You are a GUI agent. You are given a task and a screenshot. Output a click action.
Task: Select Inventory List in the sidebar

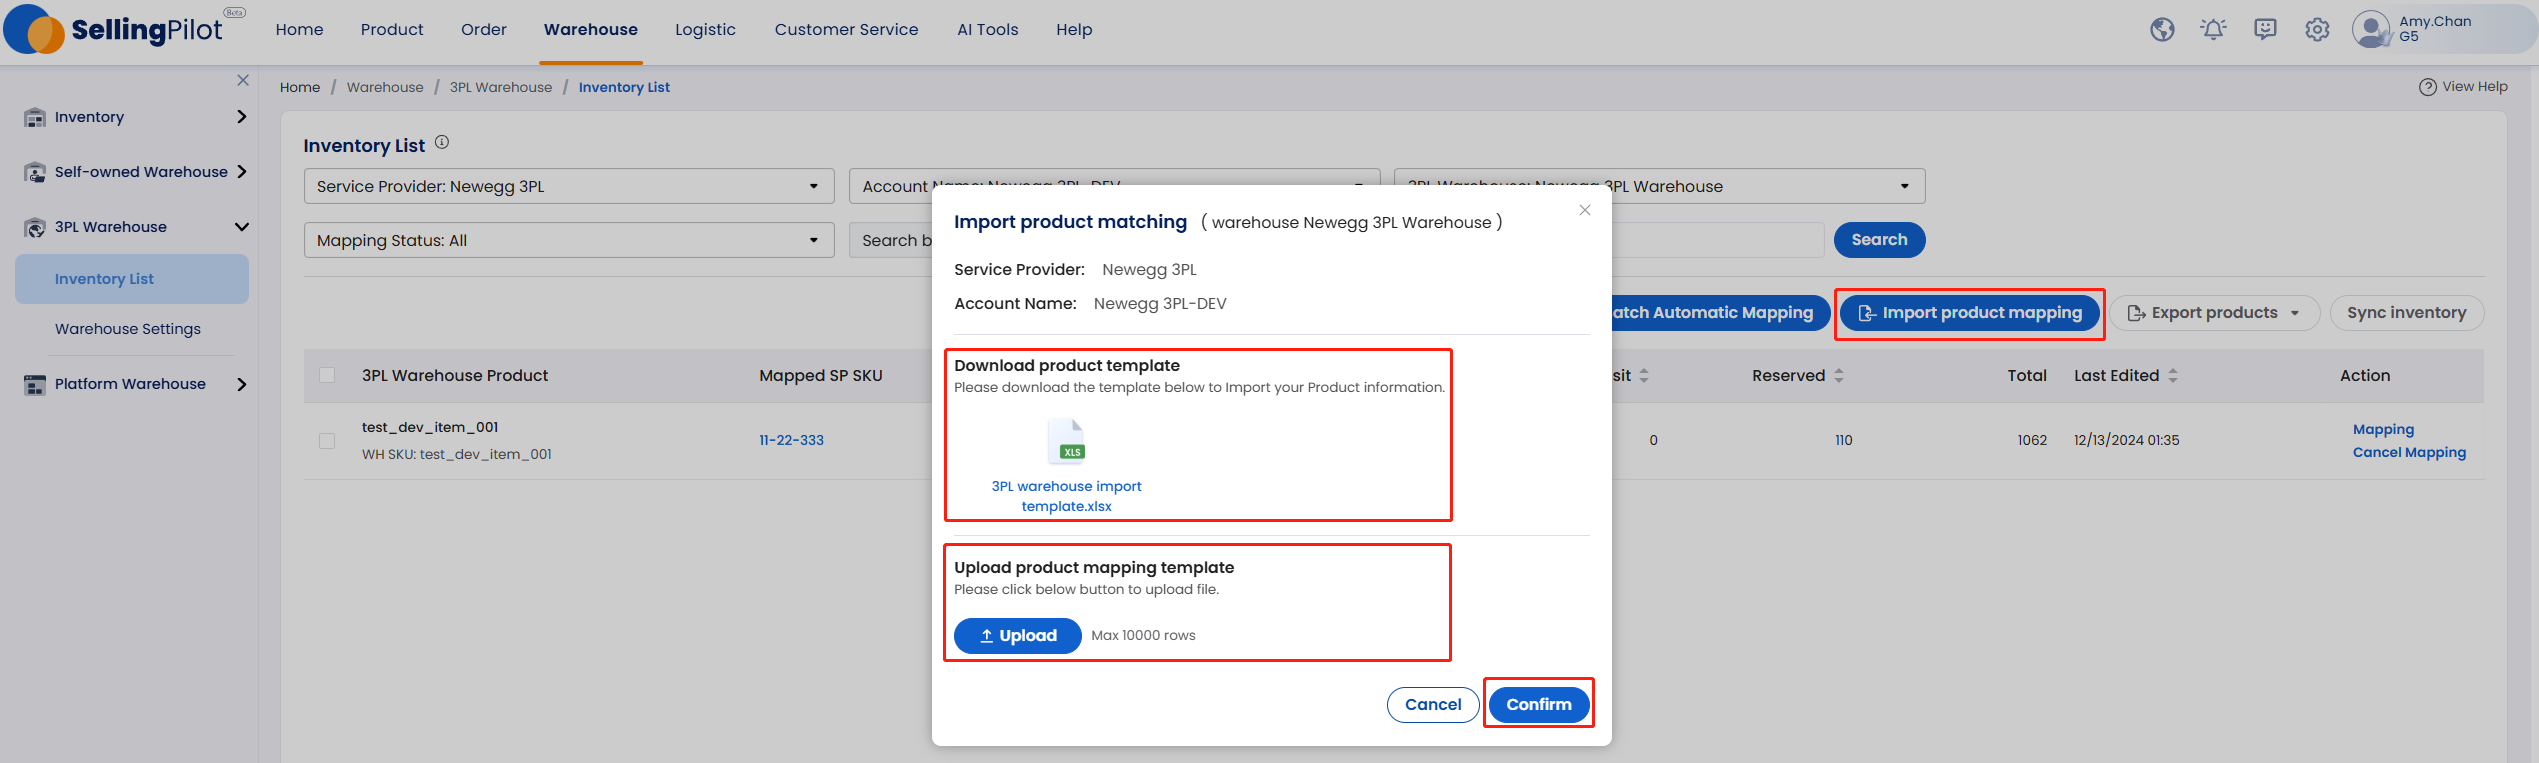click(x=132, y=279)
